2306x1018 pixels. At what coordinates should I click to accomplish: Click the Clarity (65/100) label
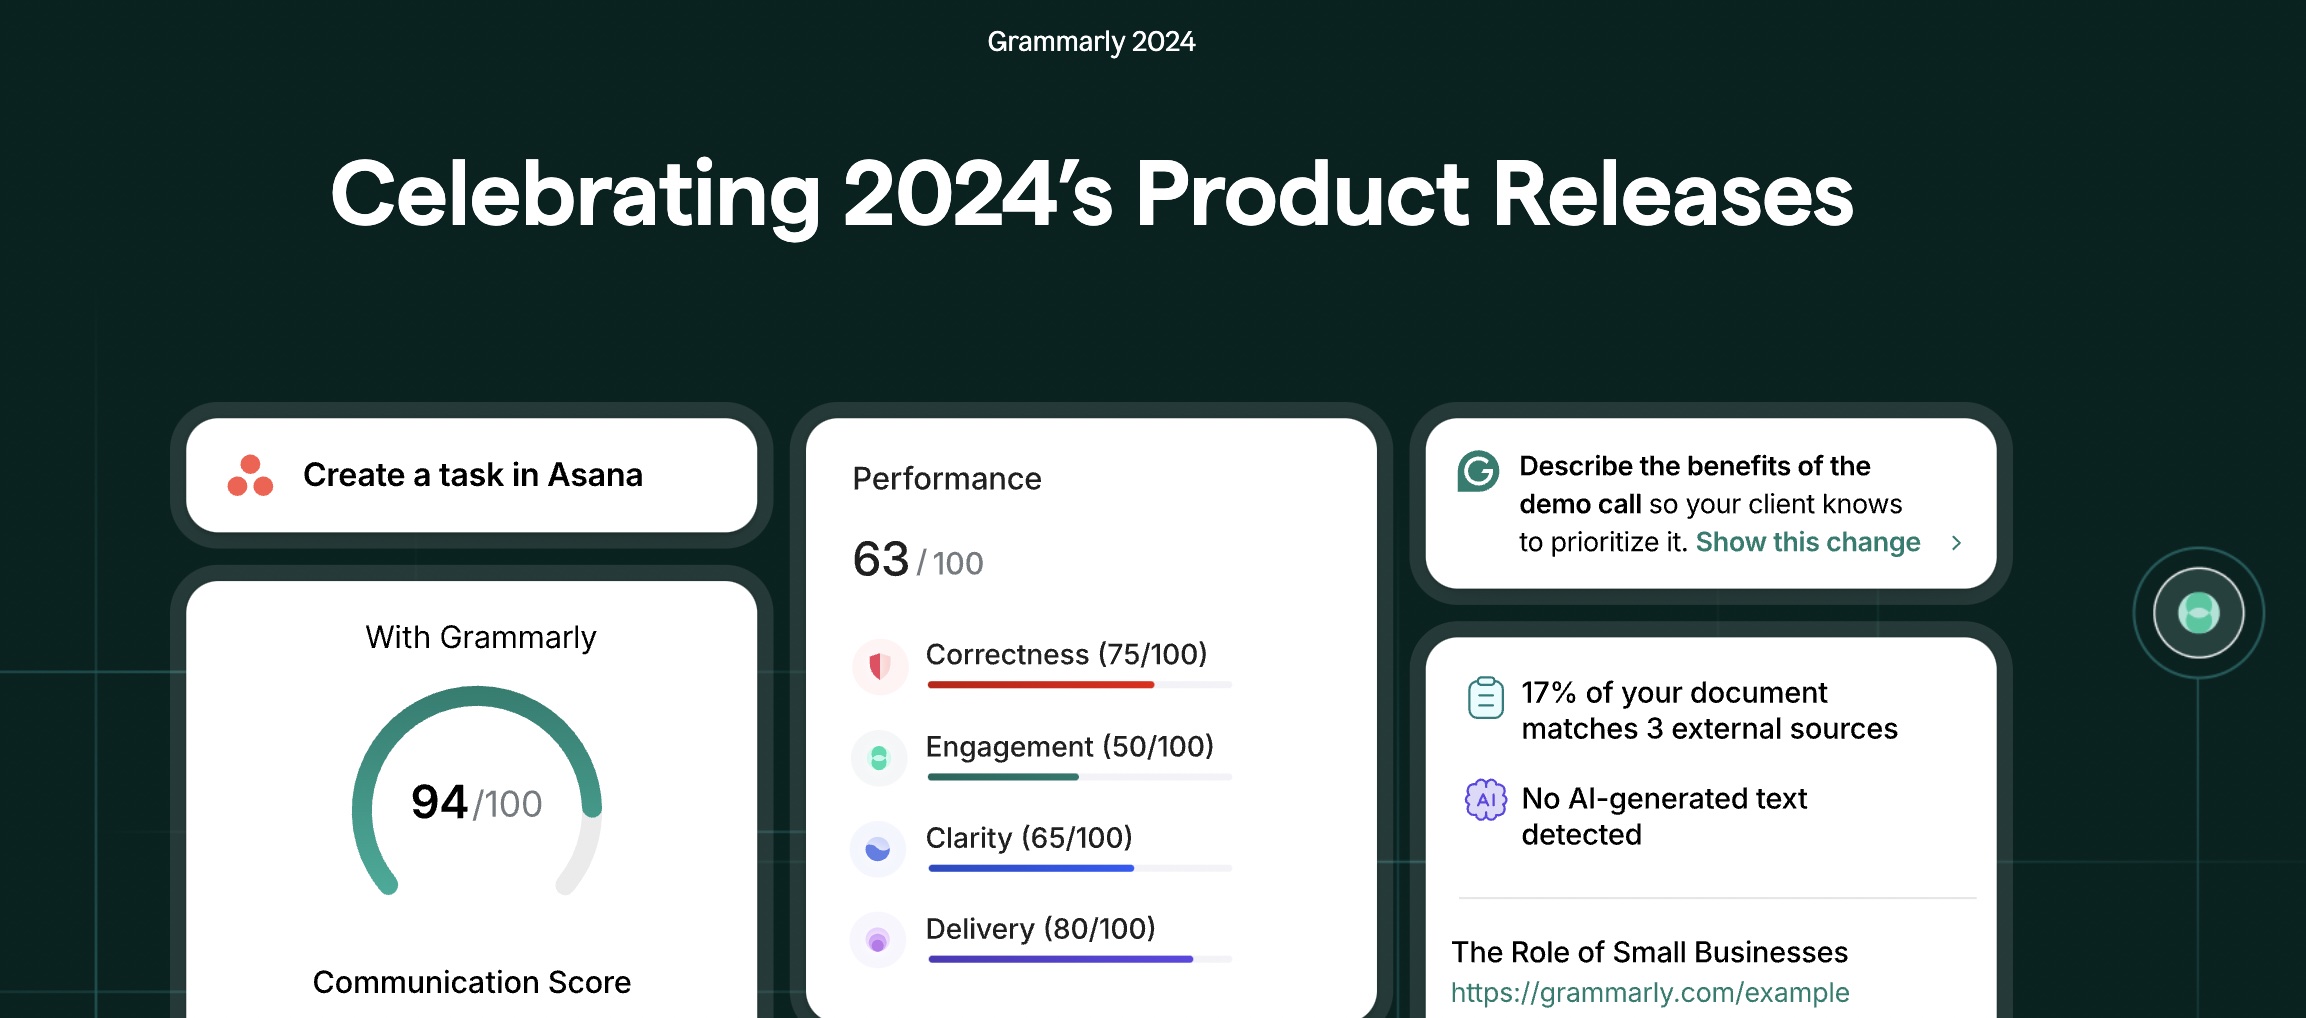[1029, 837]
